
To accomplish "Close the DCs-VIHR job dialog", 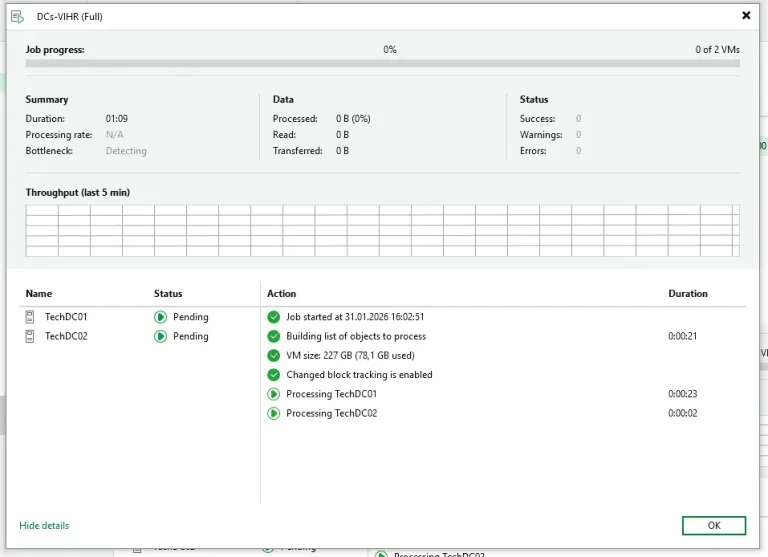I will (x=746, y=16).
